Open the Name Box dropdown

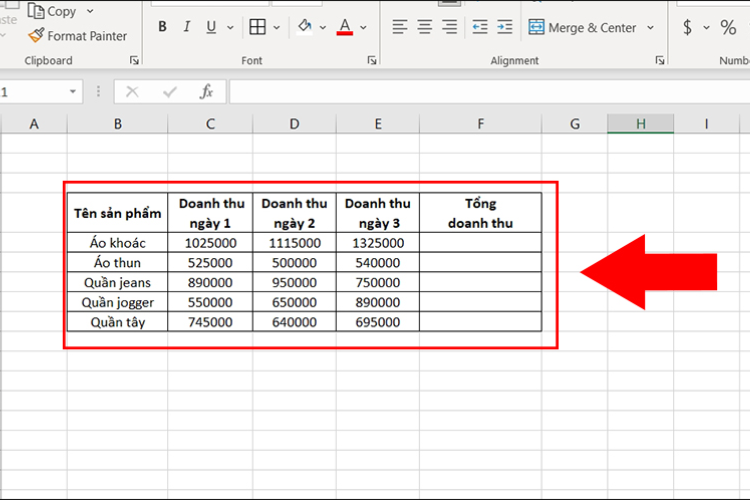(73, 91)
